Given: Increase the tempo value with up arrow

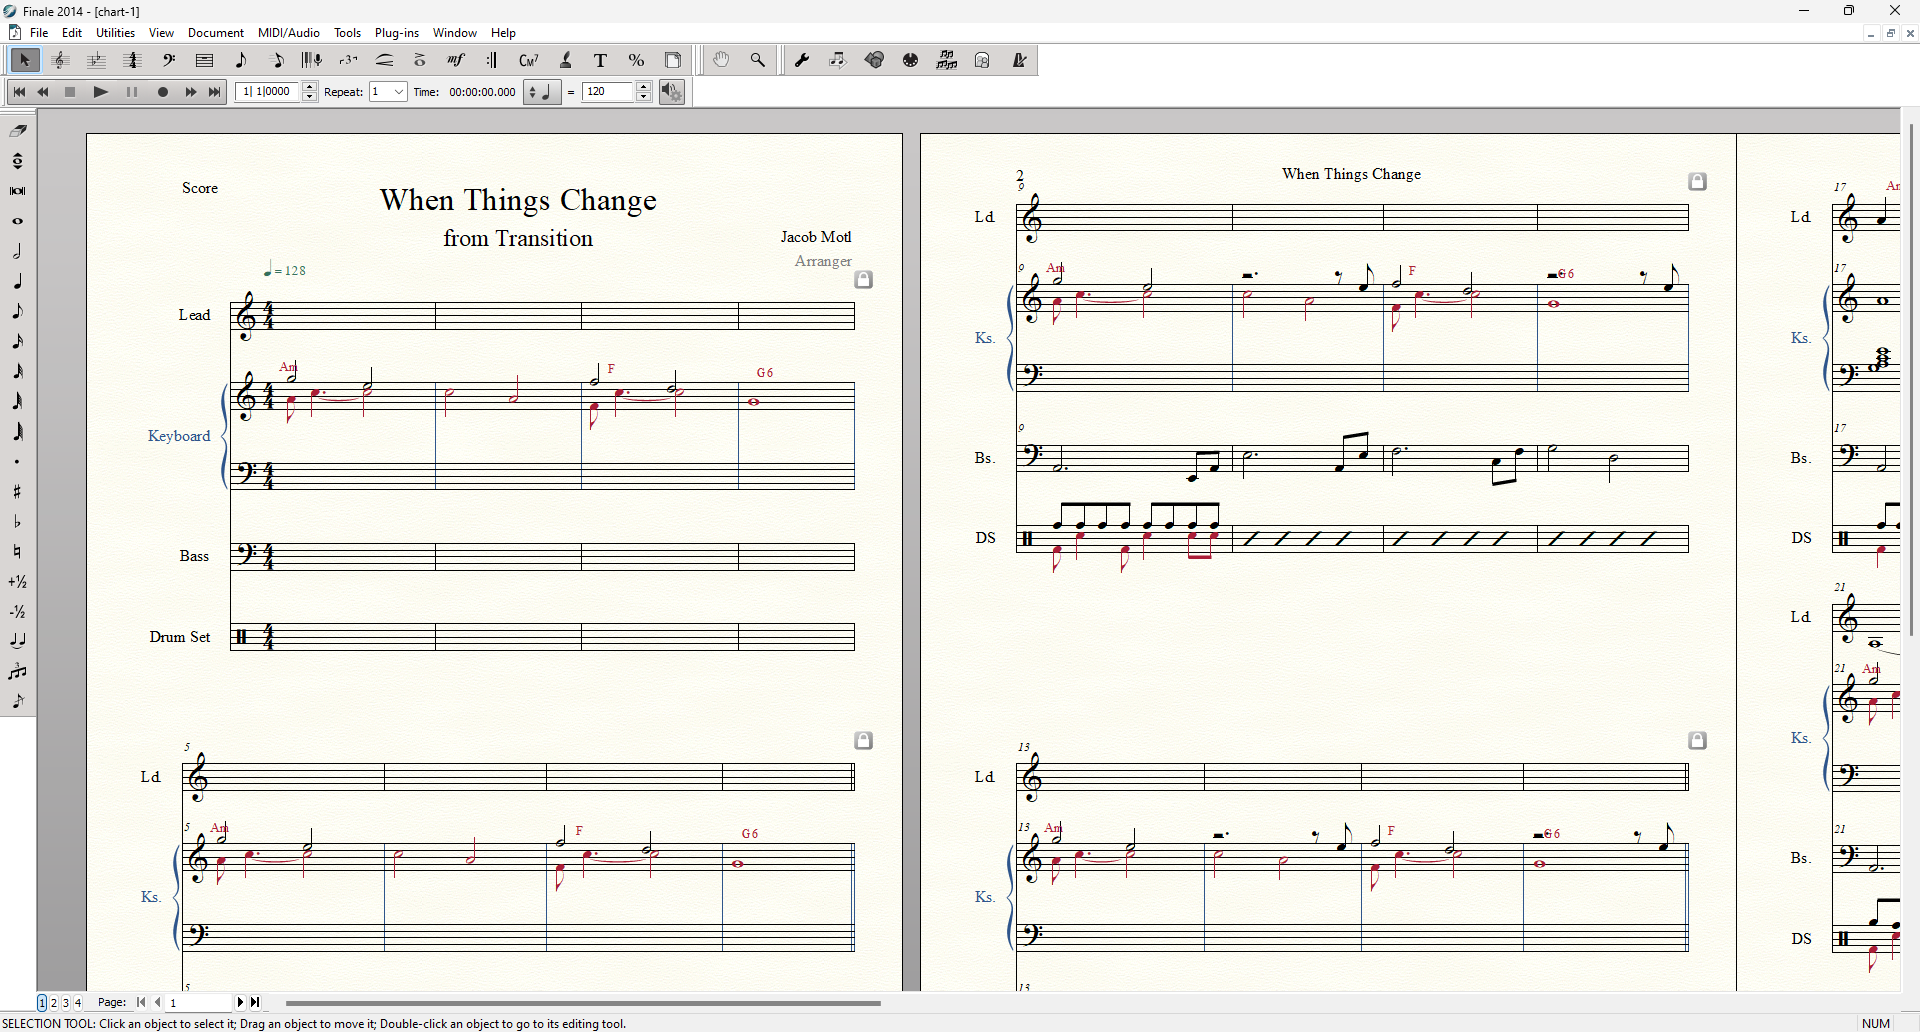Looking at the screenshot, I should (x=644, y=87).
